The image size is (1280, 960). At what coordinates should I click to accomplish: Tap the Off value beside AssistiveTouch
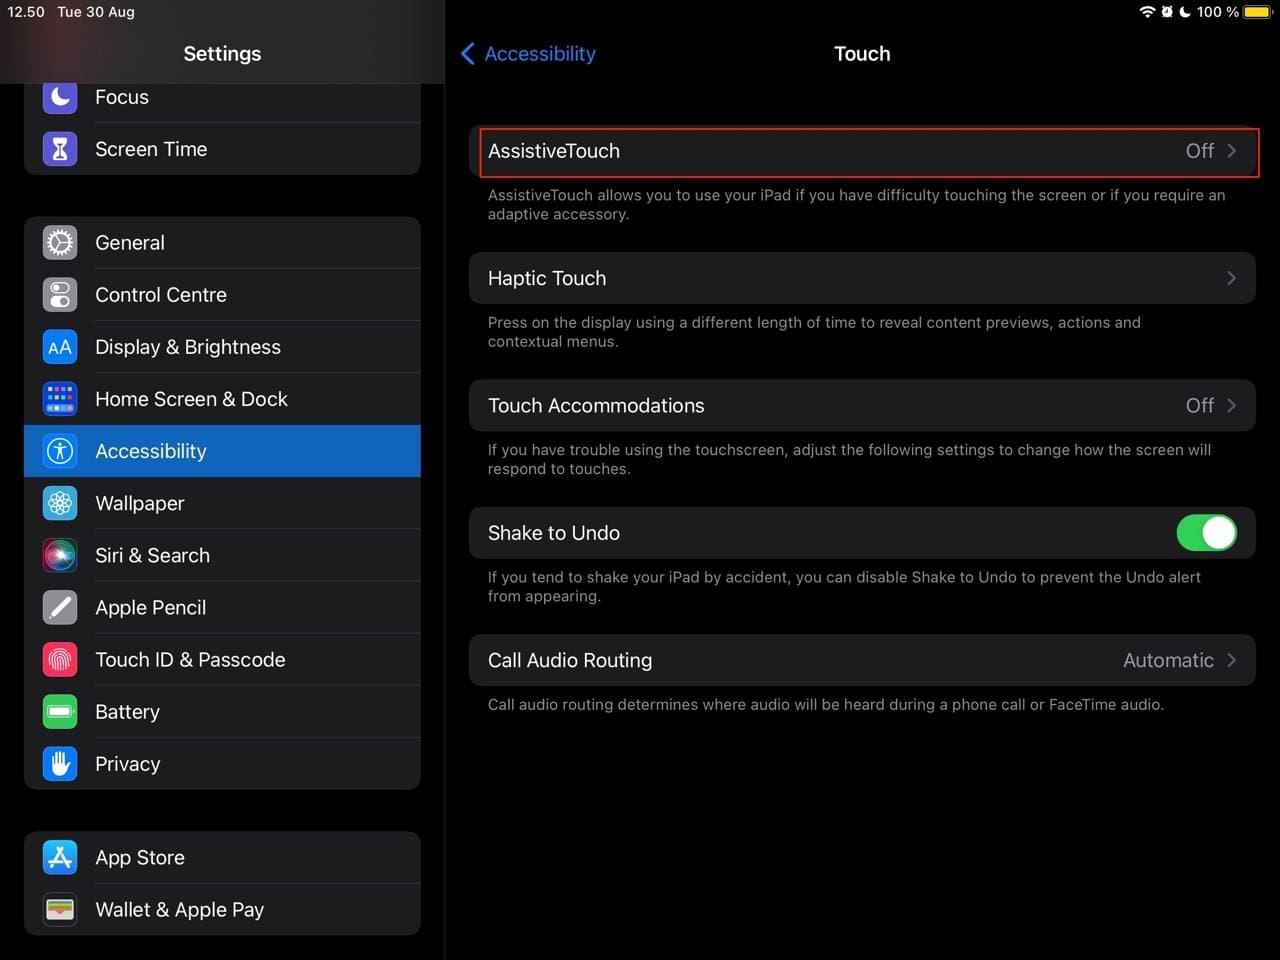pos(1200,151)
